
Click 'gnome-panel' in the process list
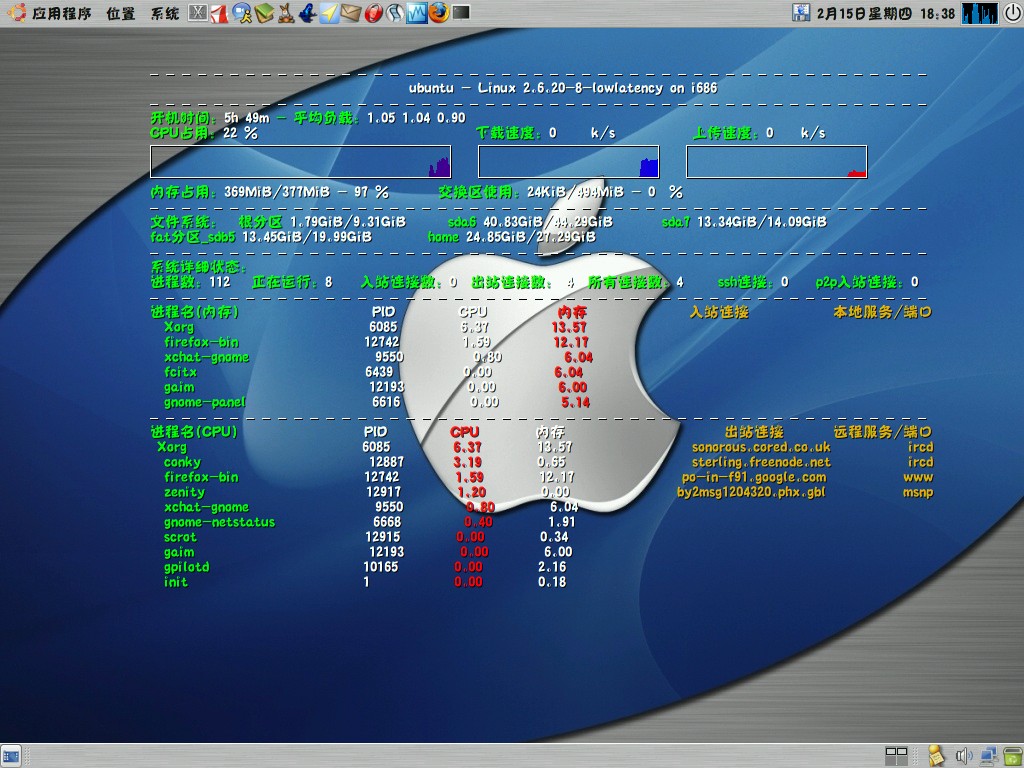[204, 402]
